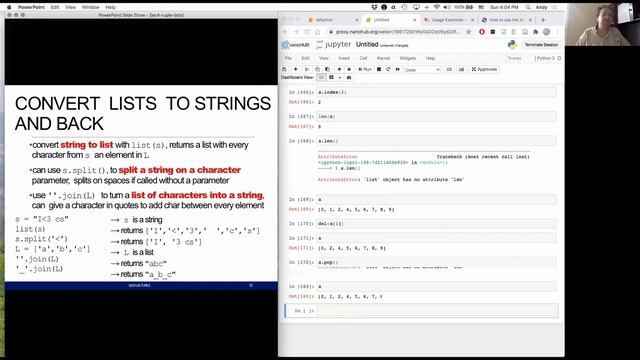Restart and run all with fast-forward icon
The height and width of the screenshot is (360, 640).
tap(398, 69)
